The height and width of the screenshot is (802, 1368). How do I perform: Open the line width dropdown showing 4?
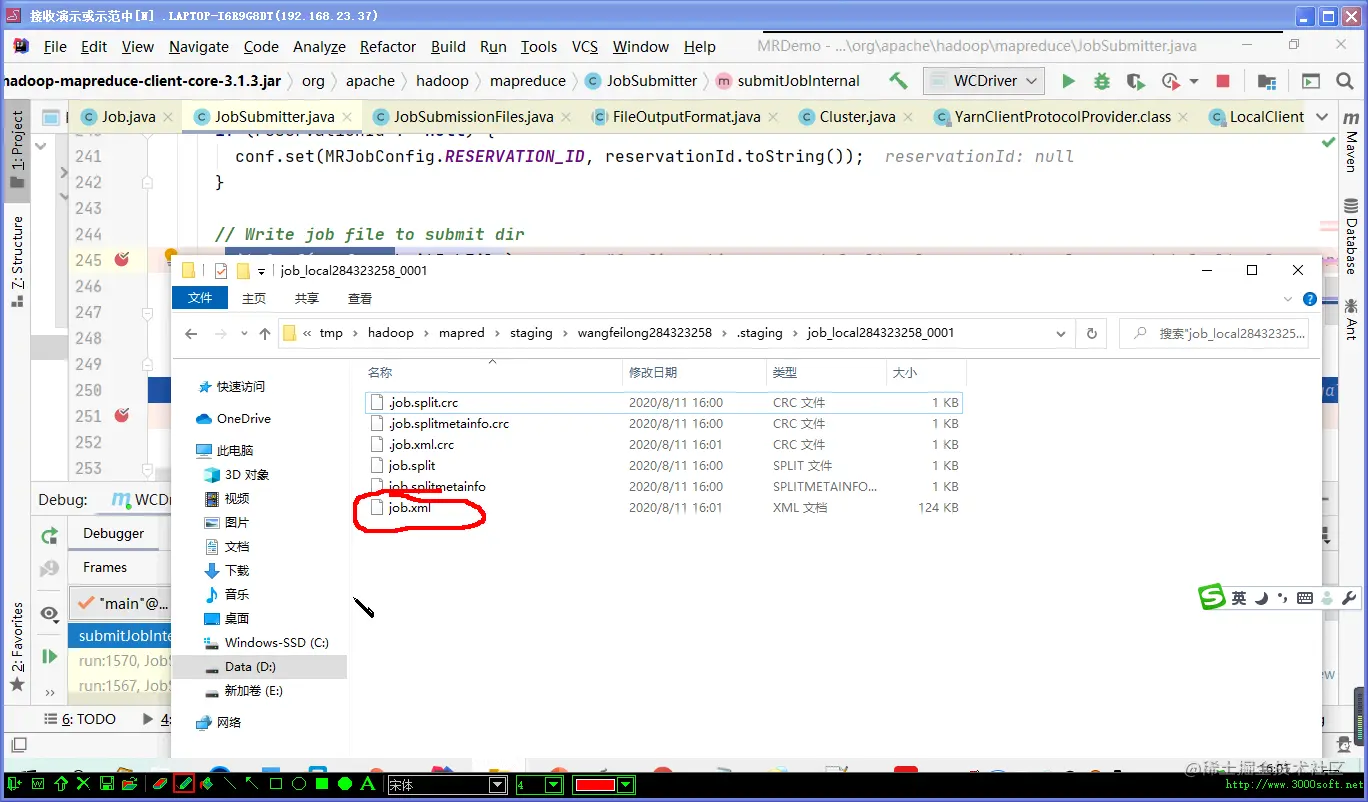553,785
